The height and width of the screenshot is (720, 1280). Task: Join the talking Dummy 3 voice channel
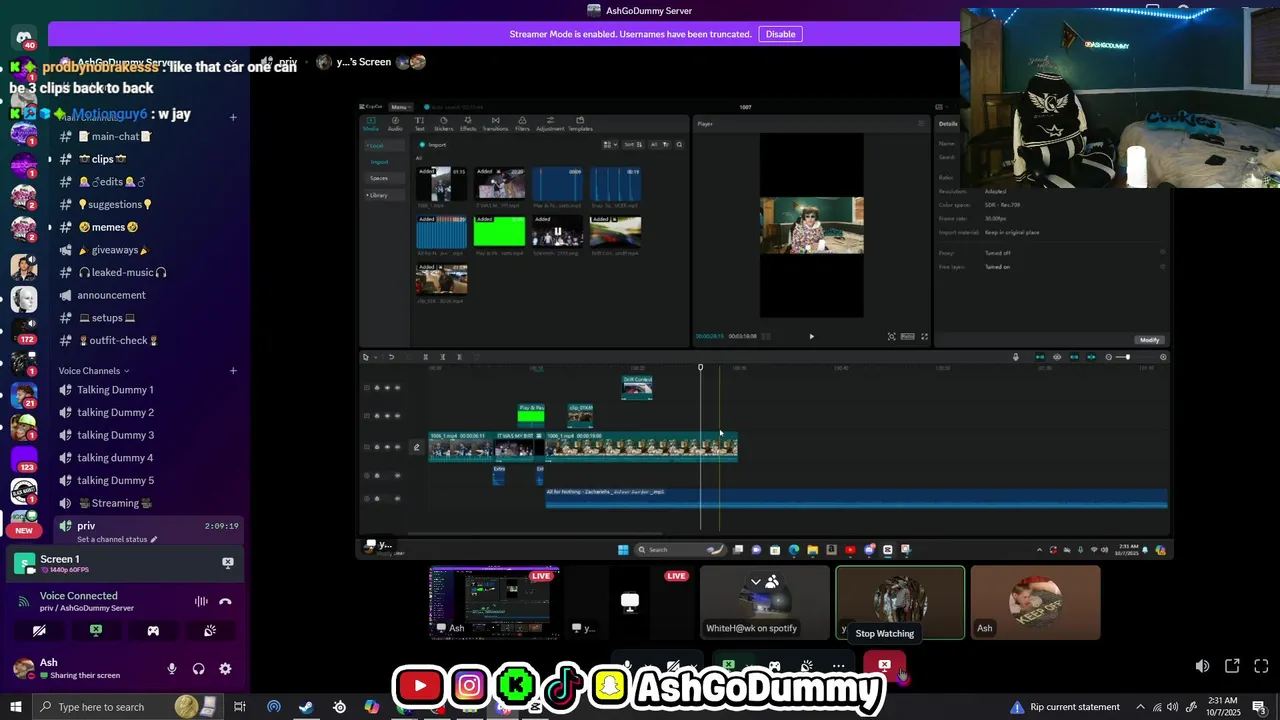click(115, 435)
